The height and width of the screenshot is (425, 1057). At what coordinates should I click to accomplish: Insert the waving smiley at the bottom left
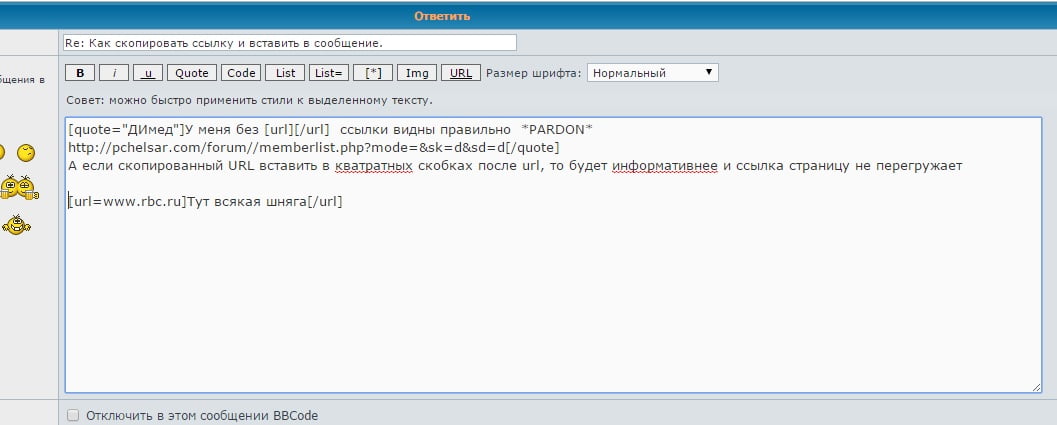click(x=17, y=224)
